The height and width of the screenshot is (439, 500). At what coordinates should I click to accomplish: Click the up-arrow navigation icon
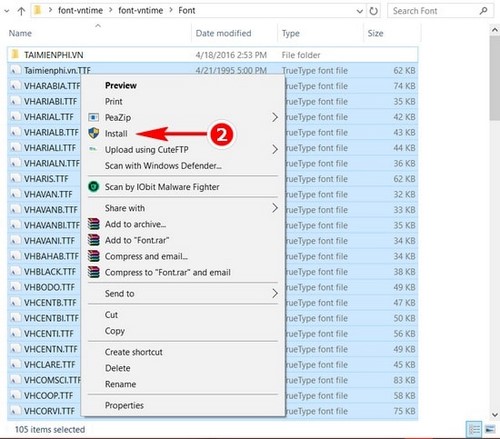point(21,11)
